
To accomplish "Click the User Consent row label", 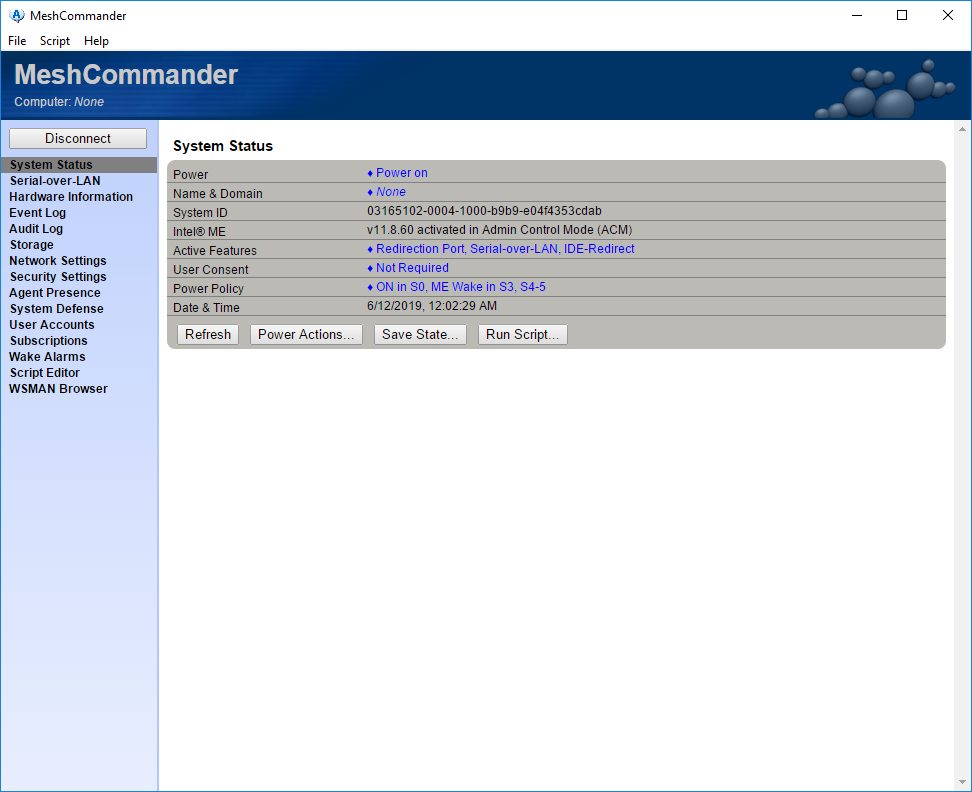I will (211, 270).
